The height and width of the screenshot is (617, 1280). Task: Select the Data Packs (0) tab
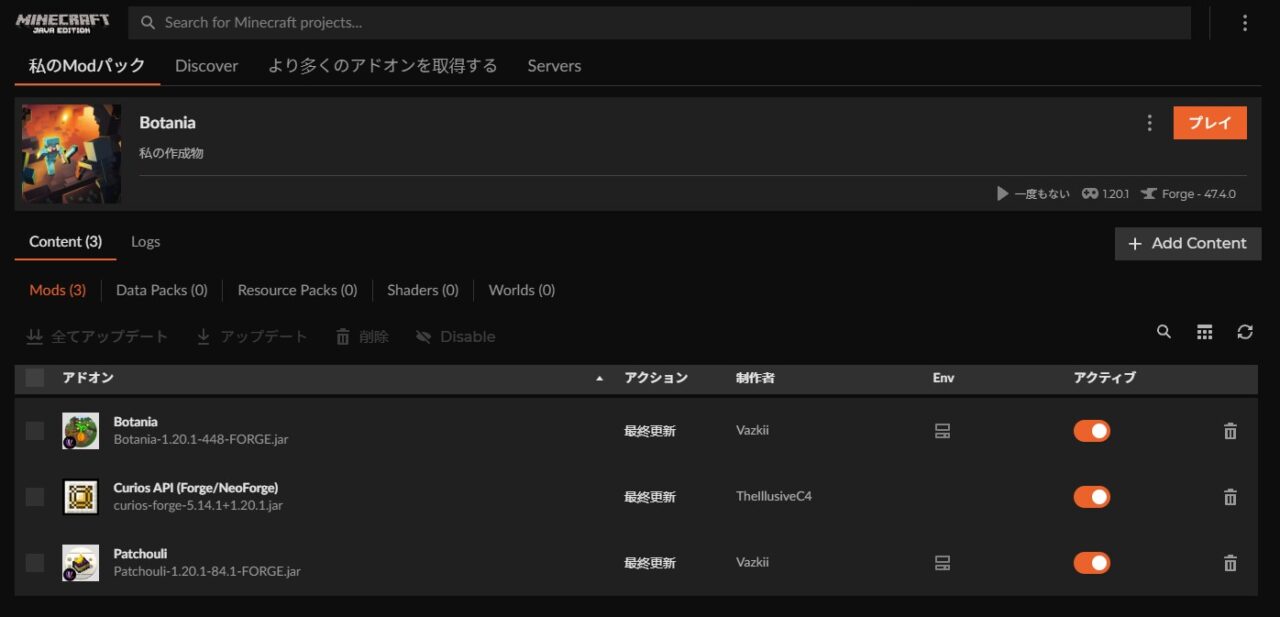click(x=162, y=290)
